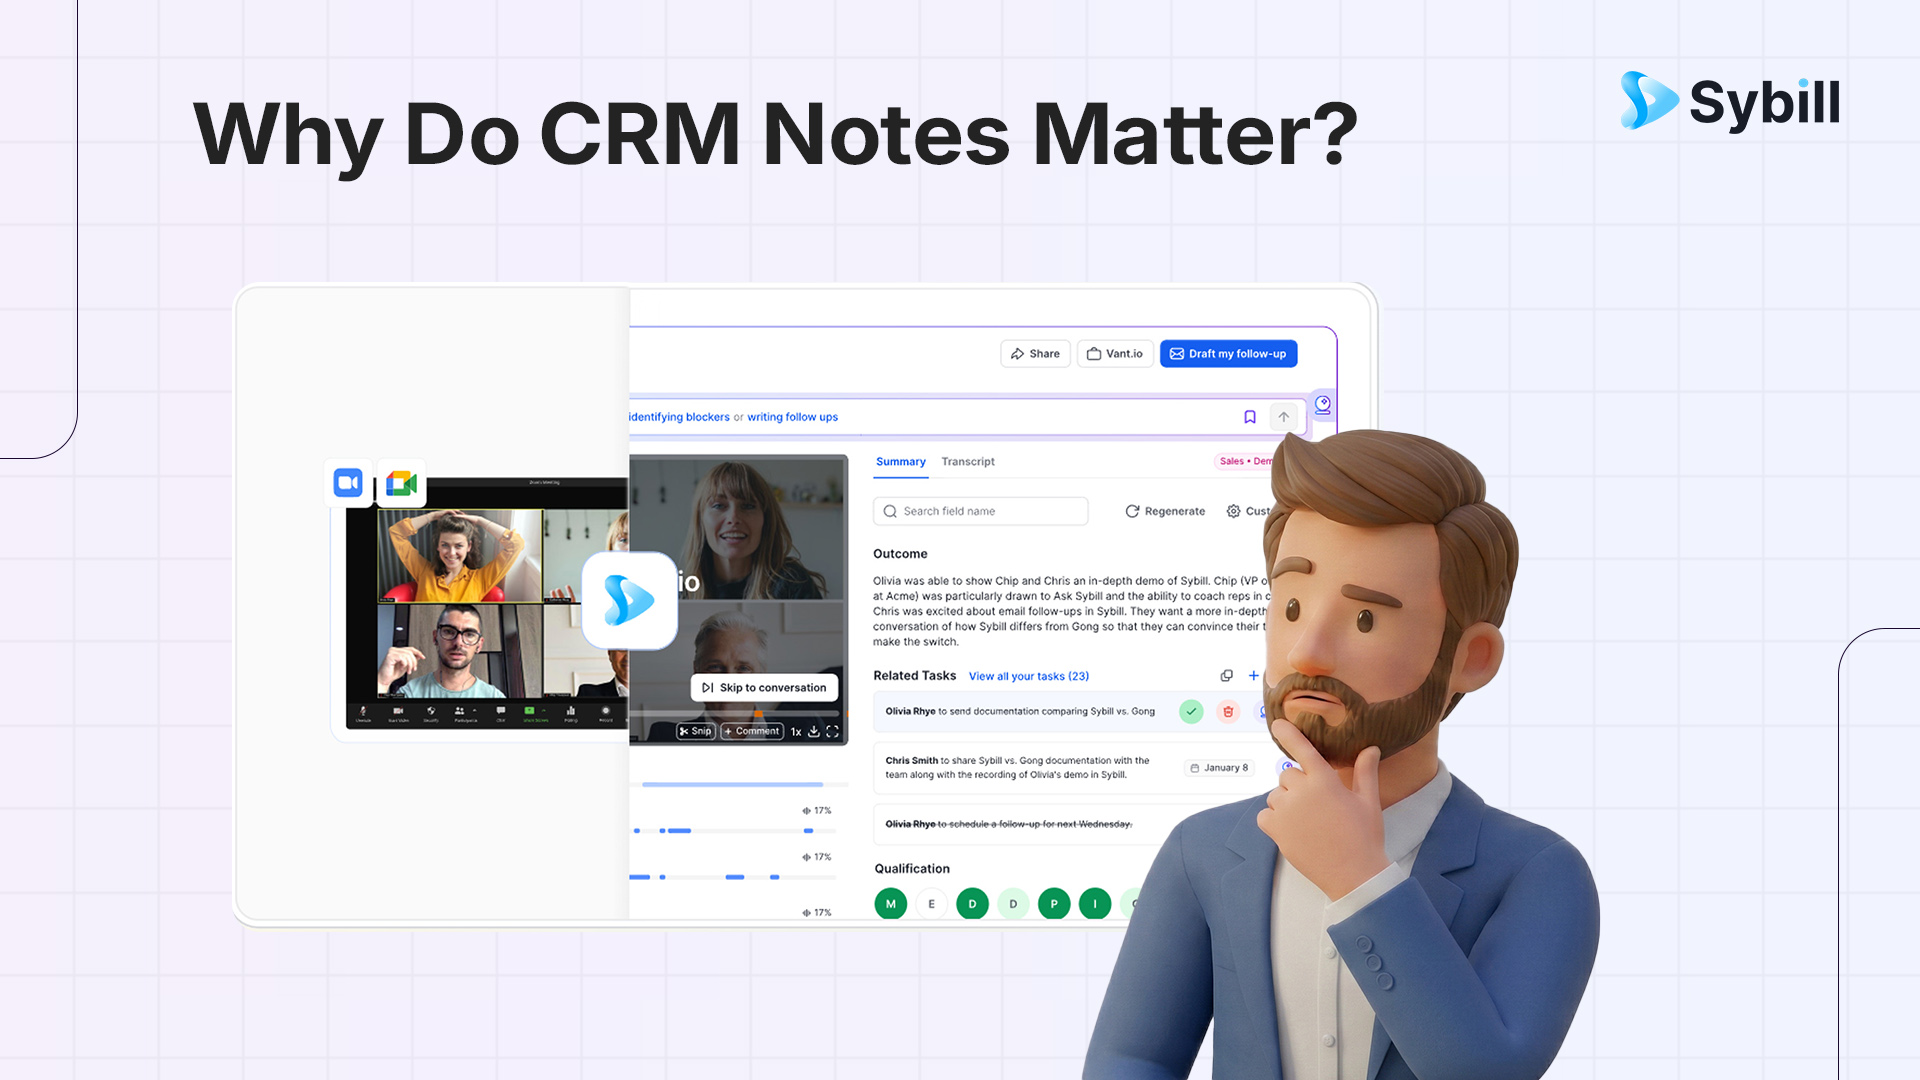Submit prompt with the up-arrow icon
The height and width of the screenshot is (1080, 1920).
(x=1284, y=417)
